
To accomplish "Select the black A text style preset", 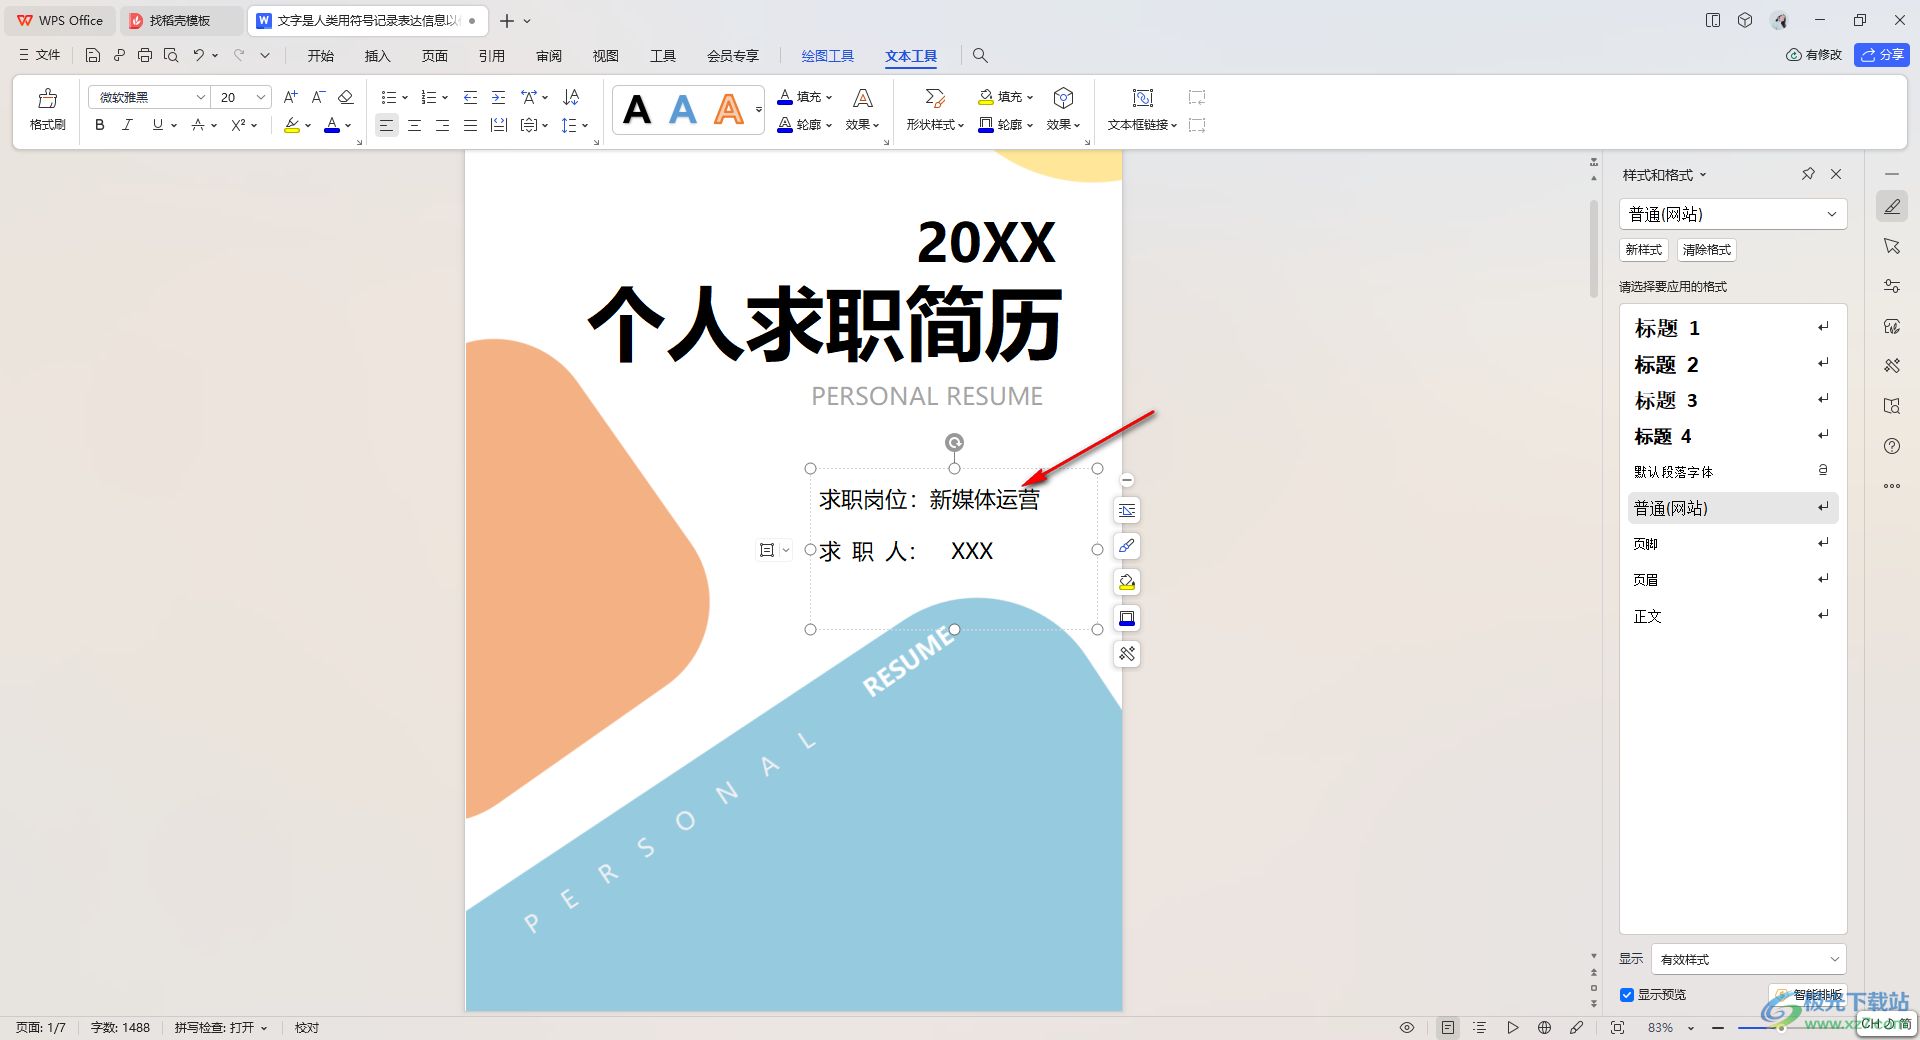I will tap(637, 109).
